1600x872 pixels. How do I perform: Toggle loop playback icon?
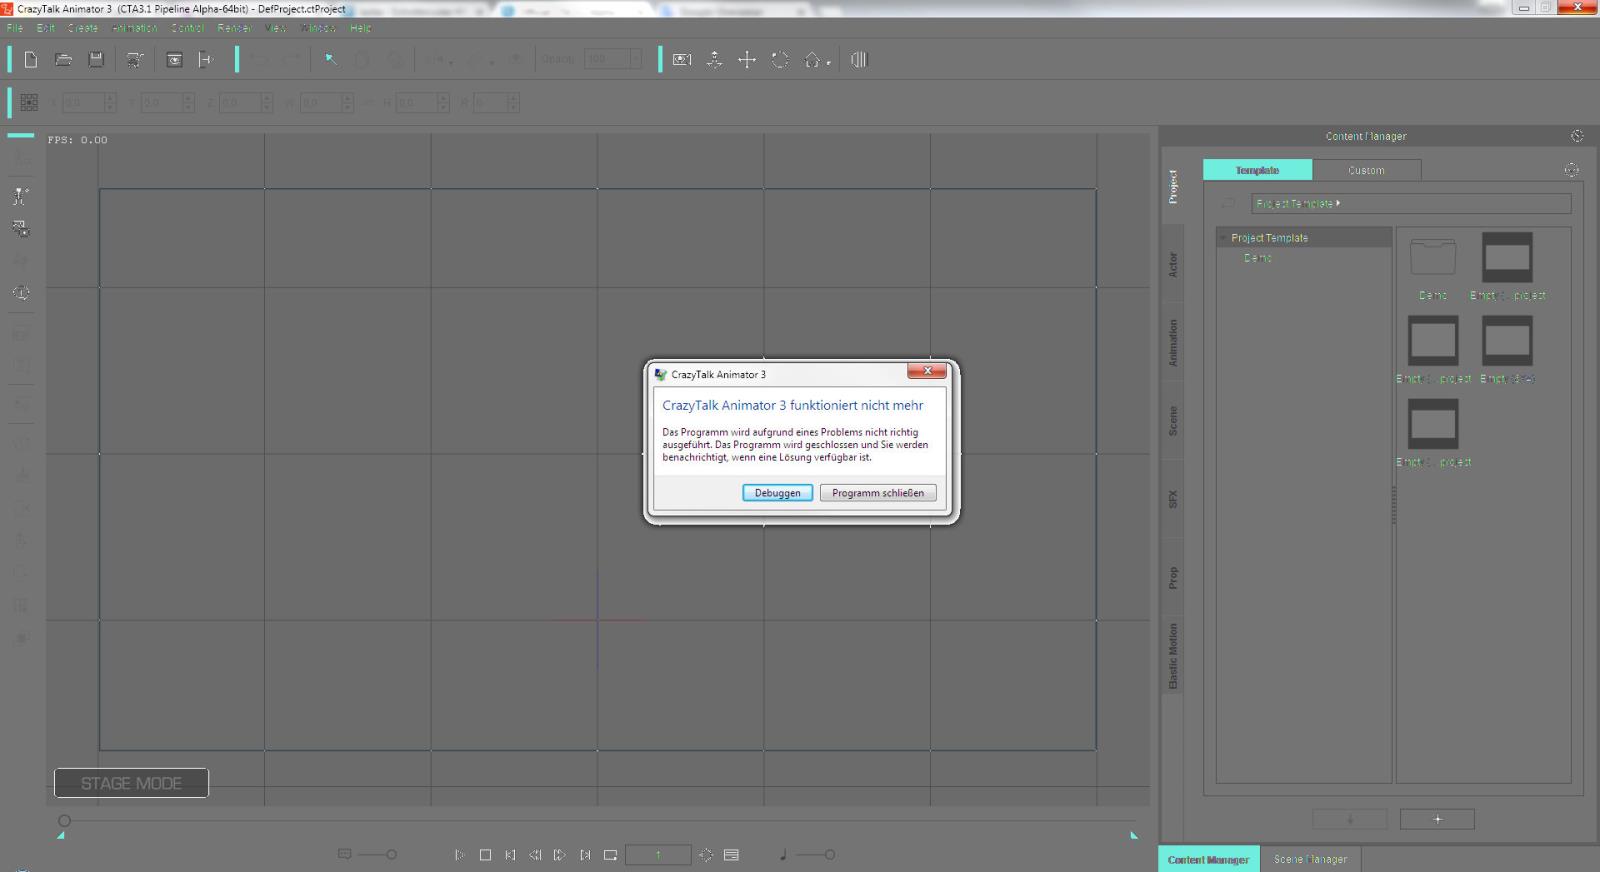click(610, 855)
